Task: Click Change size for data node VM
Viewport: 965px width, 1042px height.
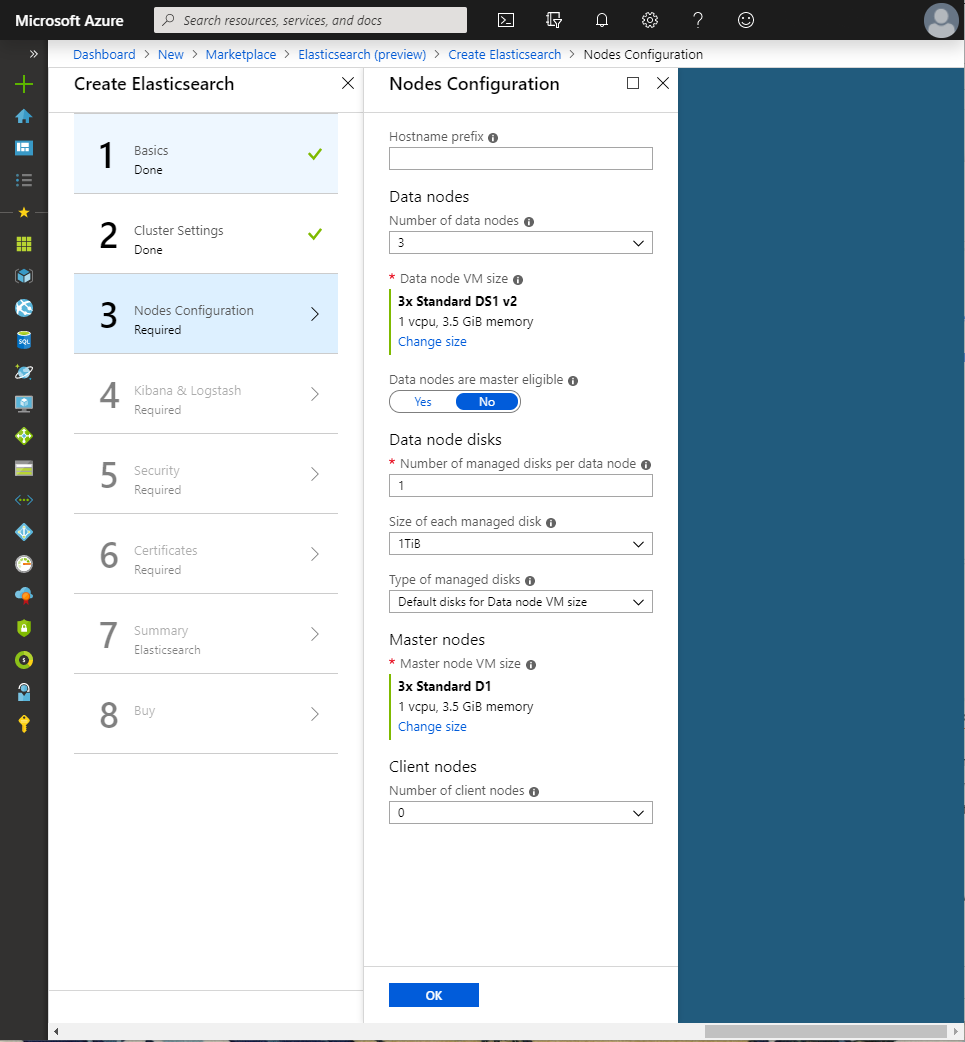Action: click(432, 342)
